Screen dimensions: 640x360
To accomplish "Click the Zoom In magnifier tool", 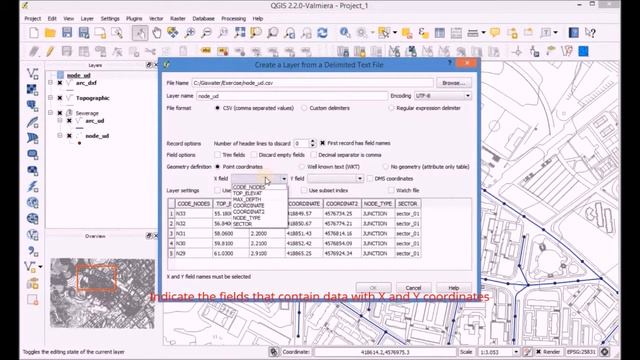I will (190, 33).
